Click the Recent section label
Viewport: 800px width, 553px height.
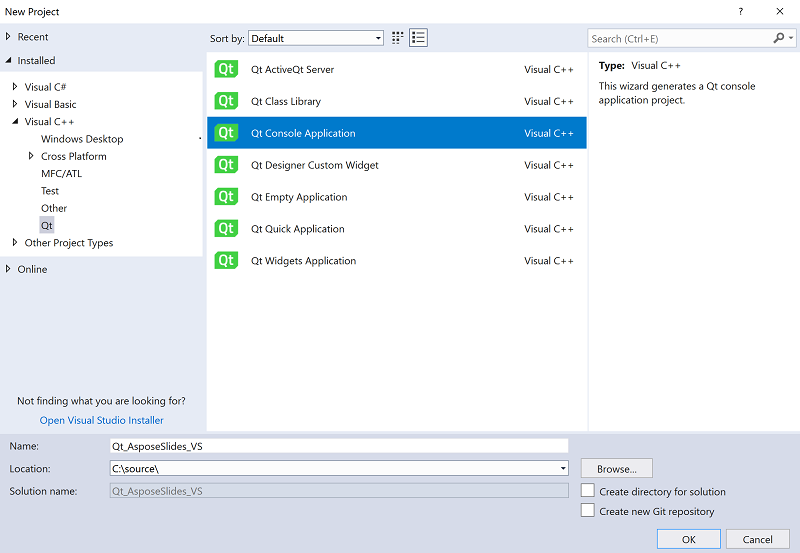(x=33, y=37)
